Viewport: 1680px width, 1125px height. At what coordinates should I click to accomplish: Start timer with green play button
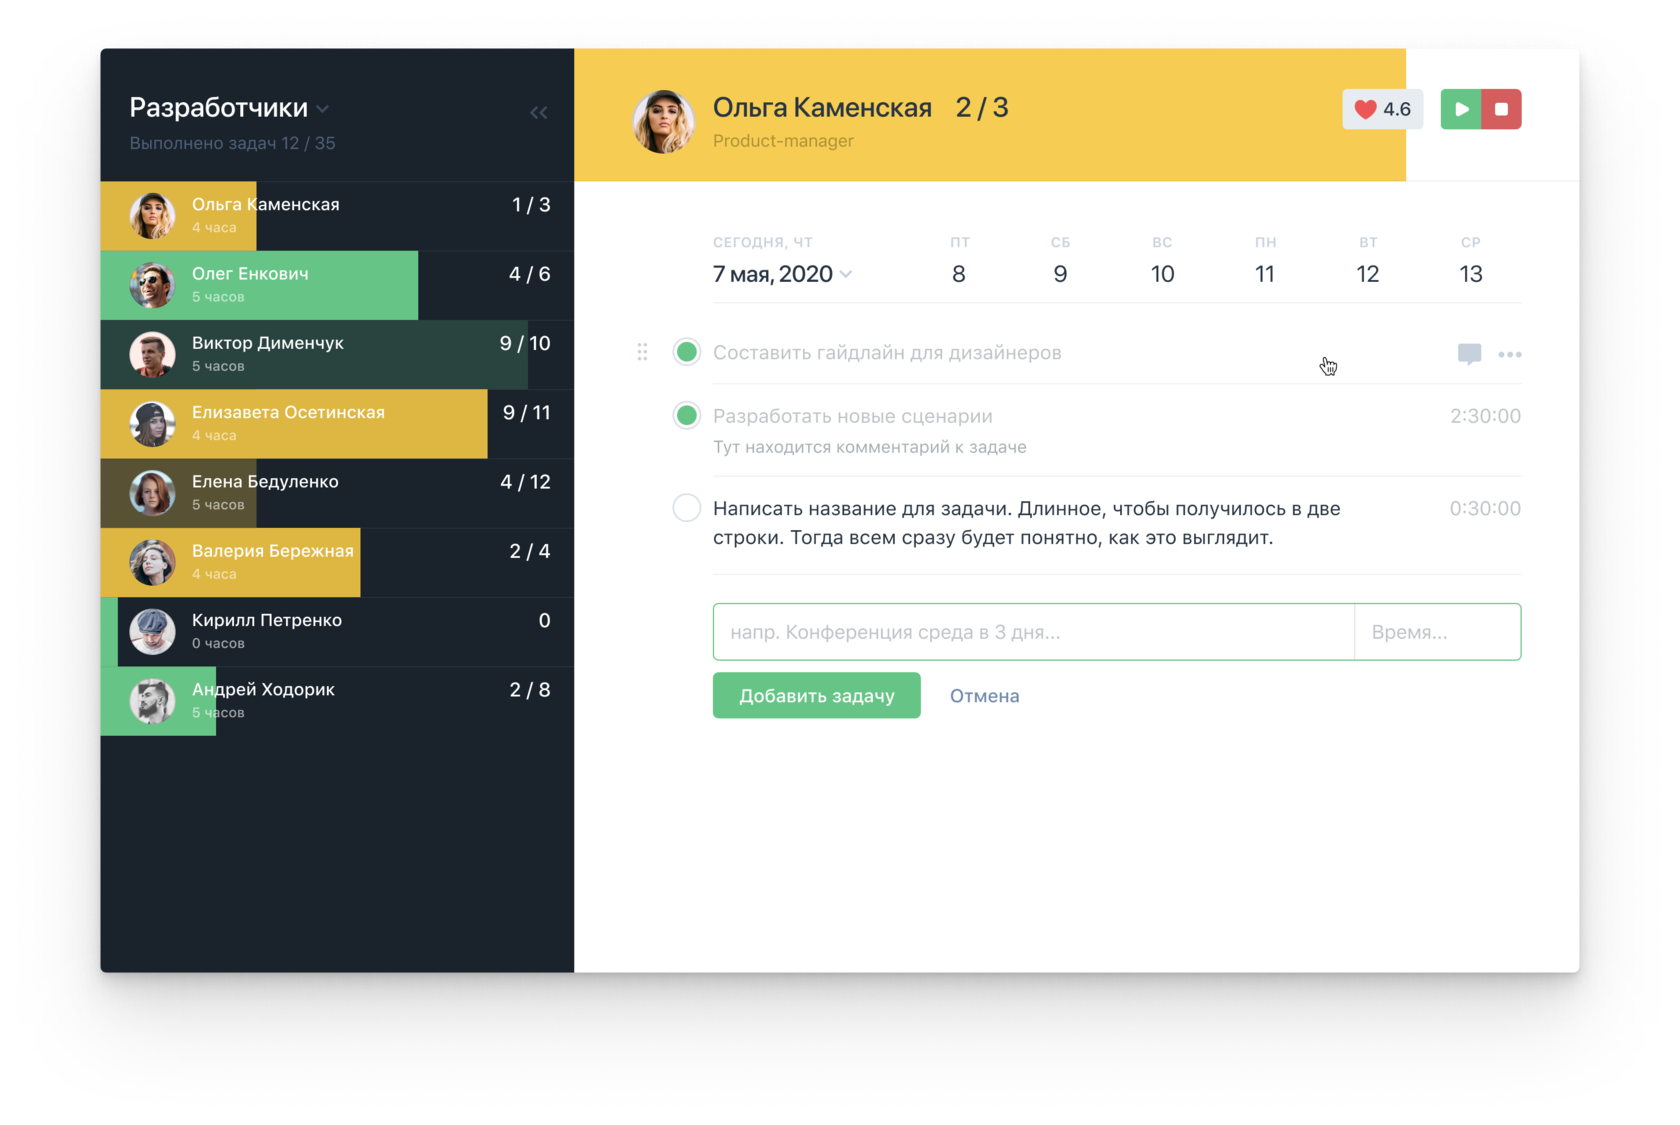coord(1461,109)
